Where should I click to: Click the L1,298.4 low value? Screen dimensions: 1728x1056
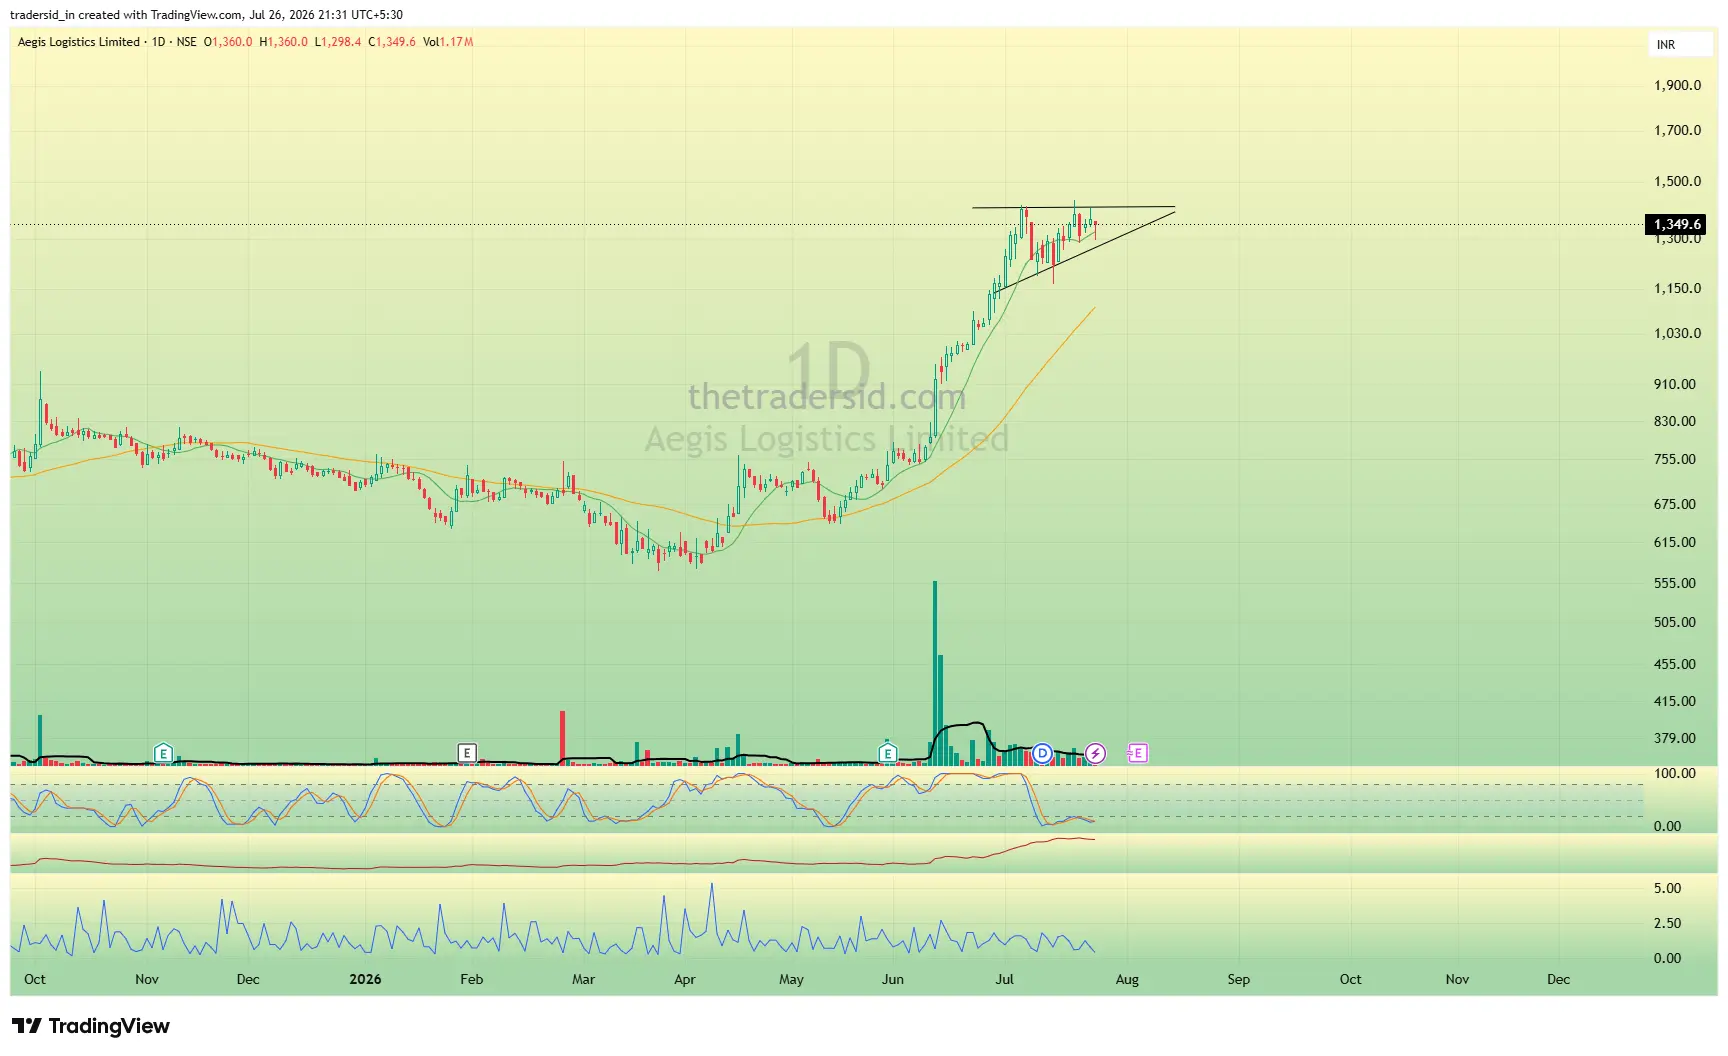338,42
